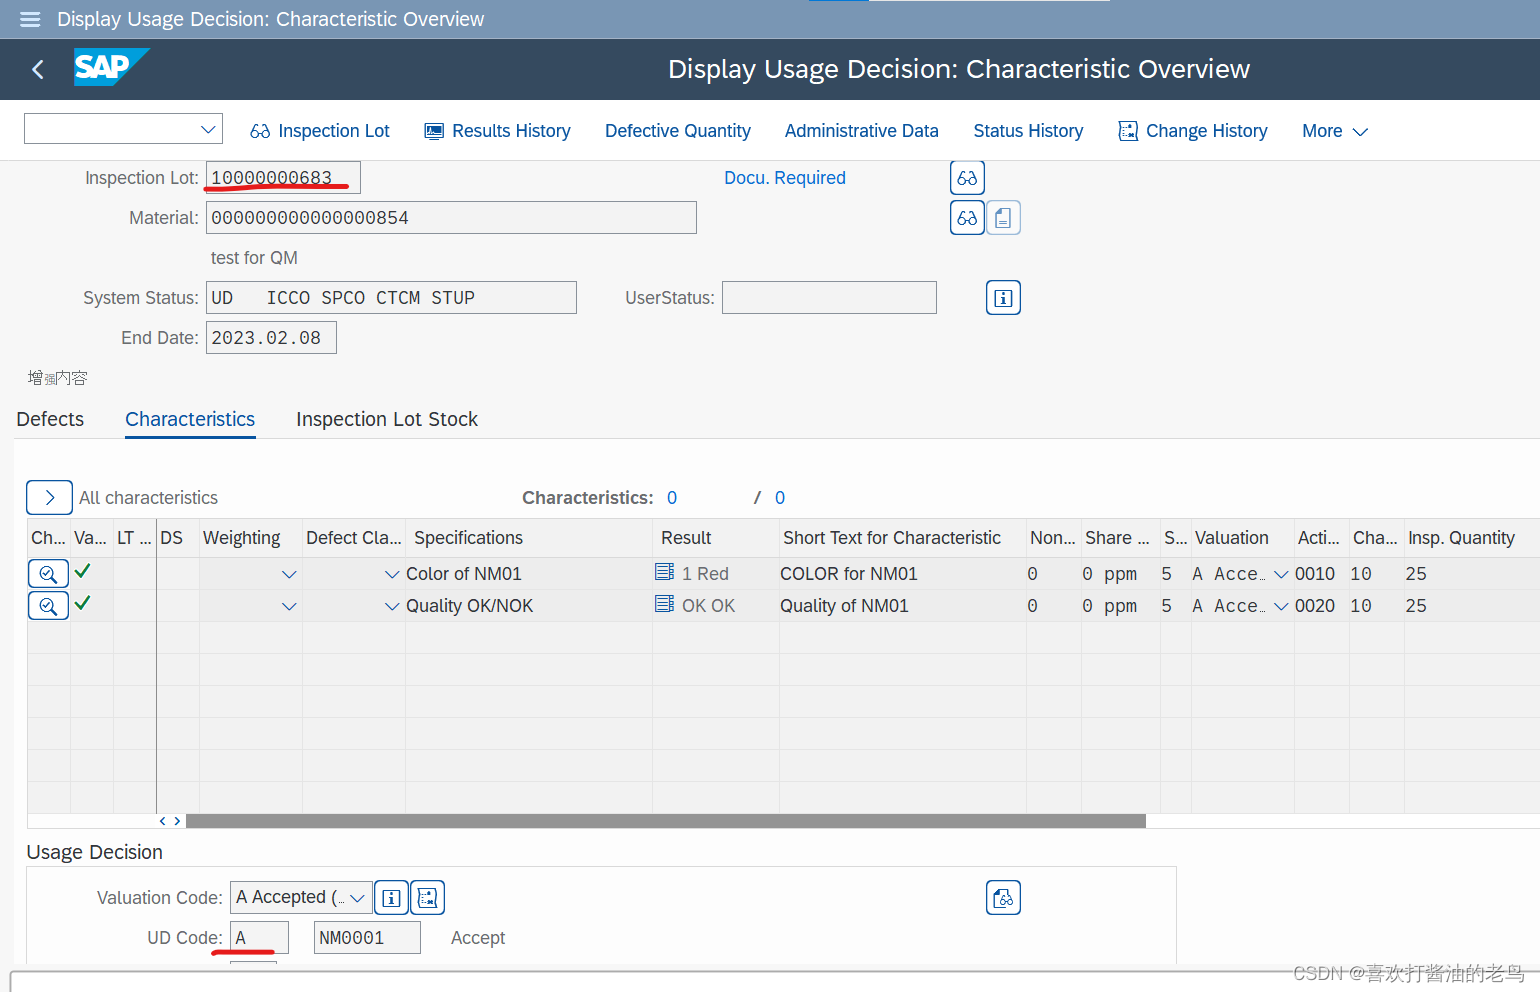Click the display icon in Usage Decision section
The width and height of the screenshot is (1540, 992).
pos(1003,897)
